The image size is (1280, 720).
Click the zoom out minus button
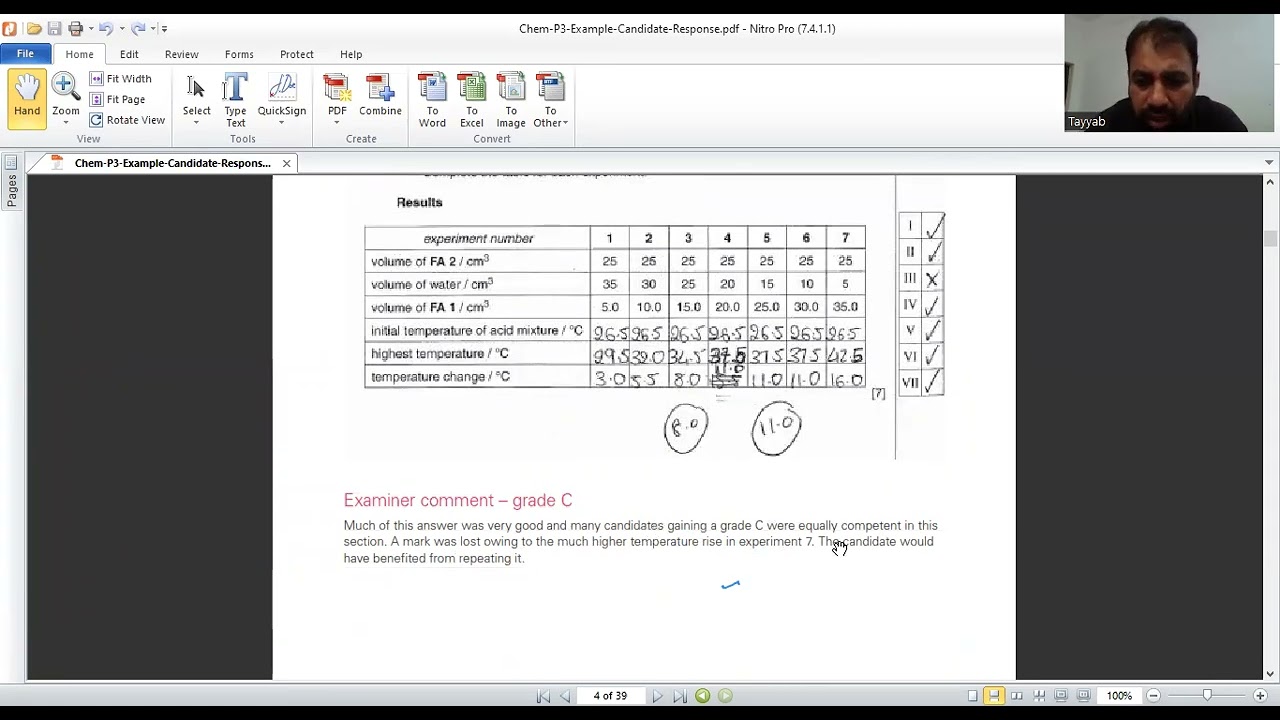click(1153, 696)
